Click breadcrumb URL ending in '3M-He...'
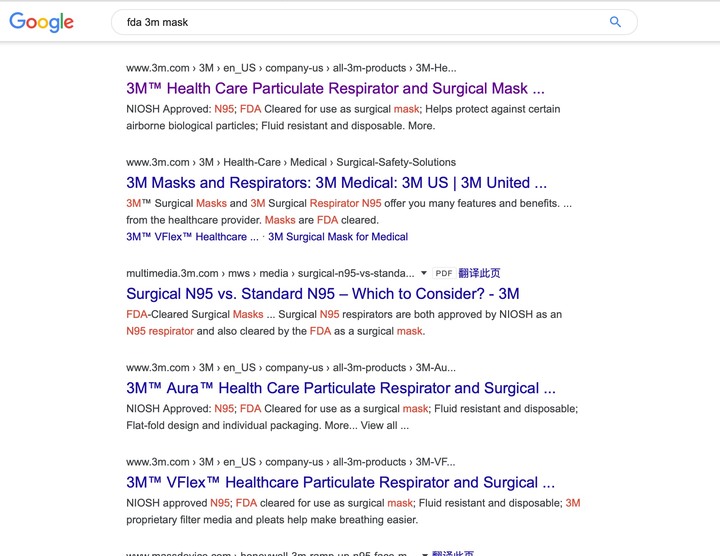This screenshot has width=720, height=556. point(291,68)
